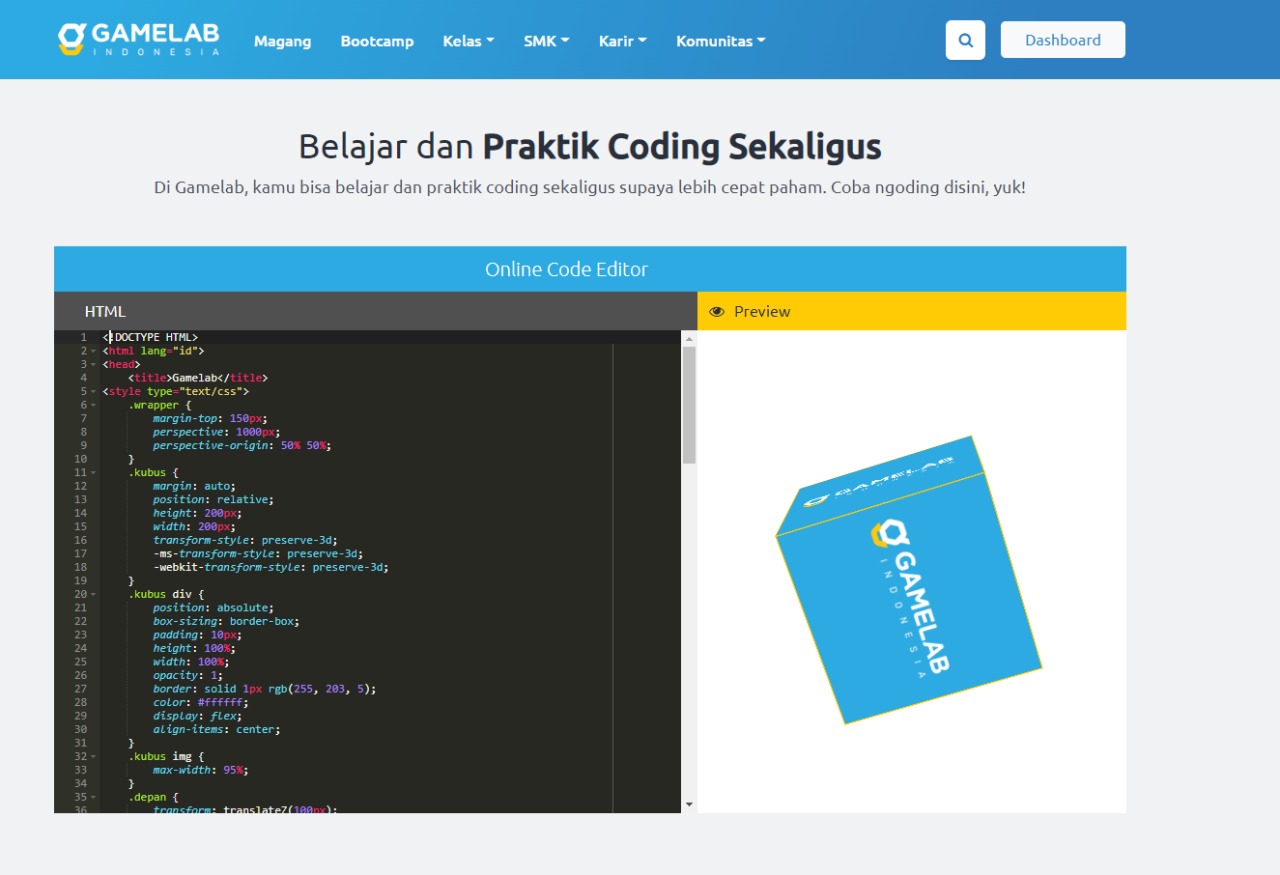Image resolution: width=1280 pixels, height=875 pixels.
Task: Open the Komunitas dropdown
Action: [719, 42]
